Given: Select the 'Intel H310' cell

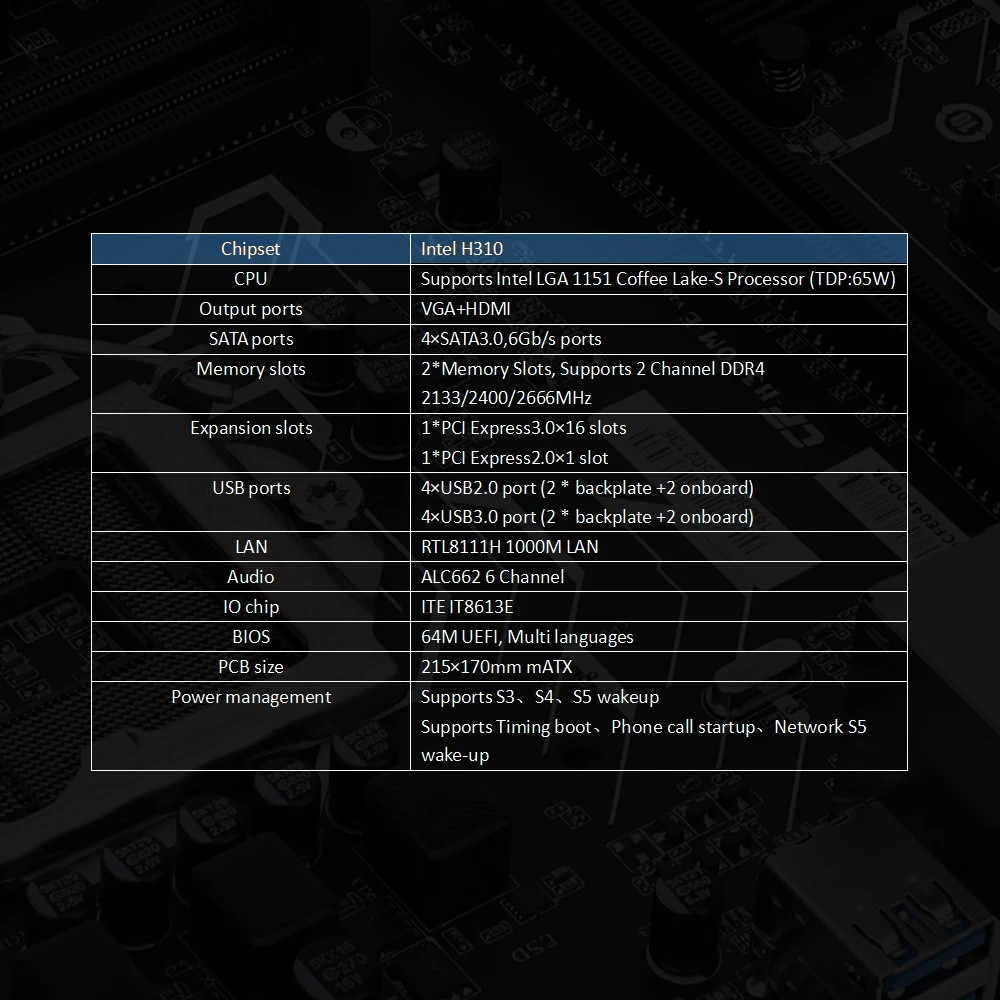Looking at the screenshot, I should [x=659, y=249].
